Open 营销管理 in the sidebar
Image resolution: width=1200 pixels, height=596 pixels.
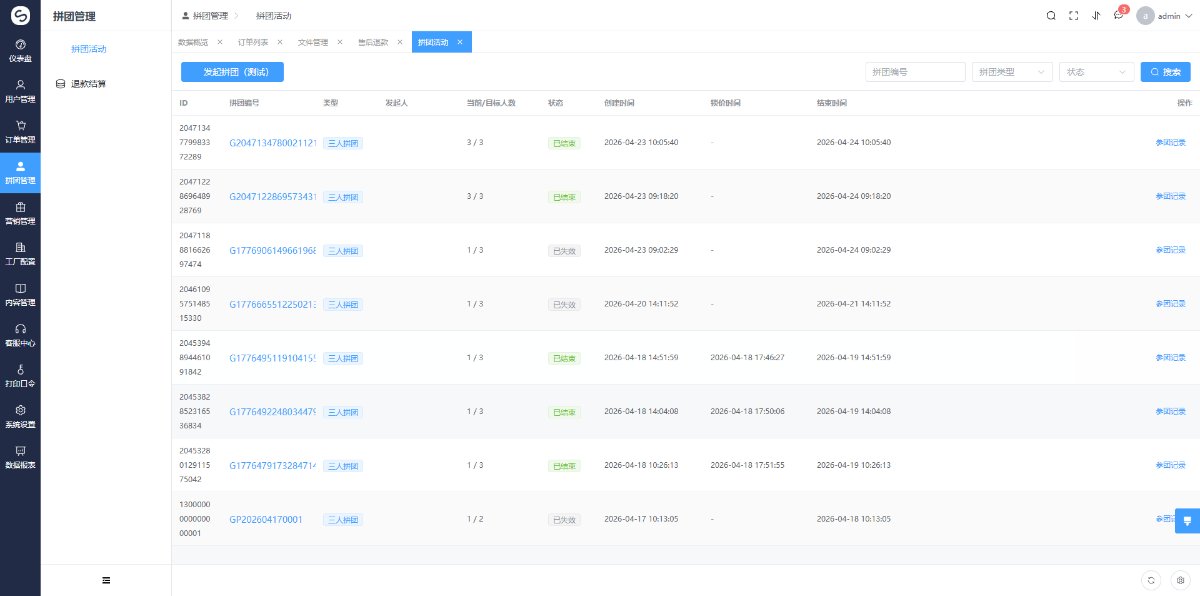tap(20, 213)
